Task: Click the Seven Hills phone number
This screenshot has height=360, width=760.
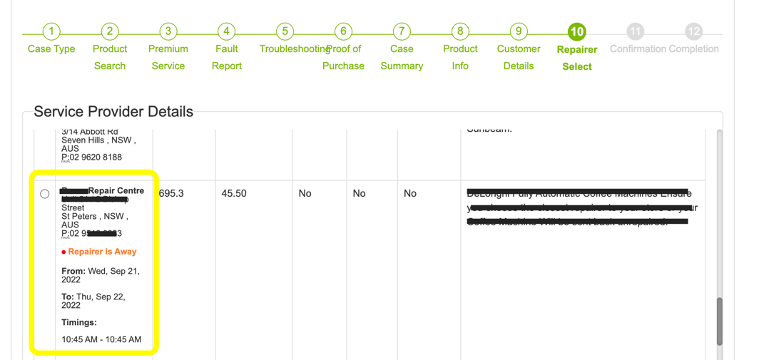Action: click(92, 157)
